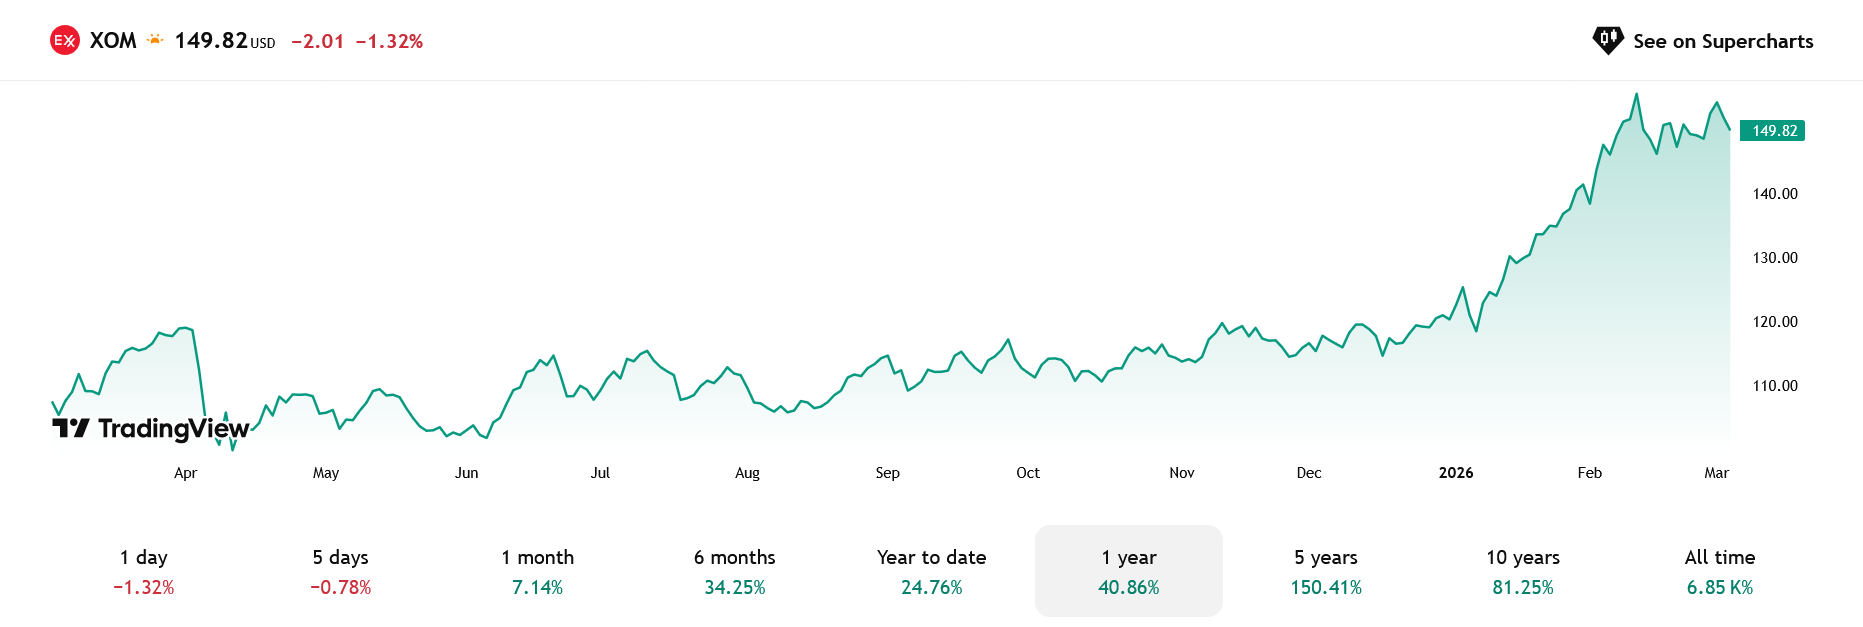Click the red ExxonMobil logo icon
This screenshot has height=627, width=1863.
click(x=65, y=41)
